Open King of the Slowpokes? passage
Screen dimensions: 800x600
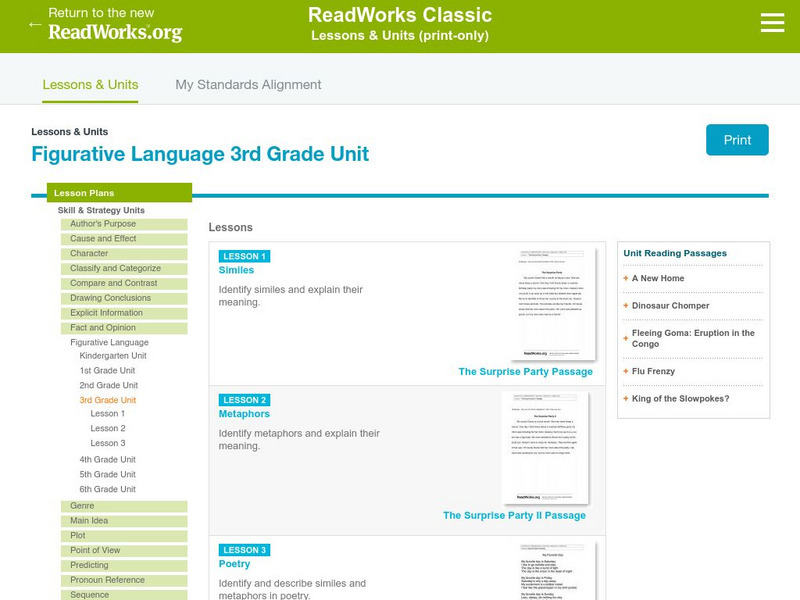click(680, 398)
